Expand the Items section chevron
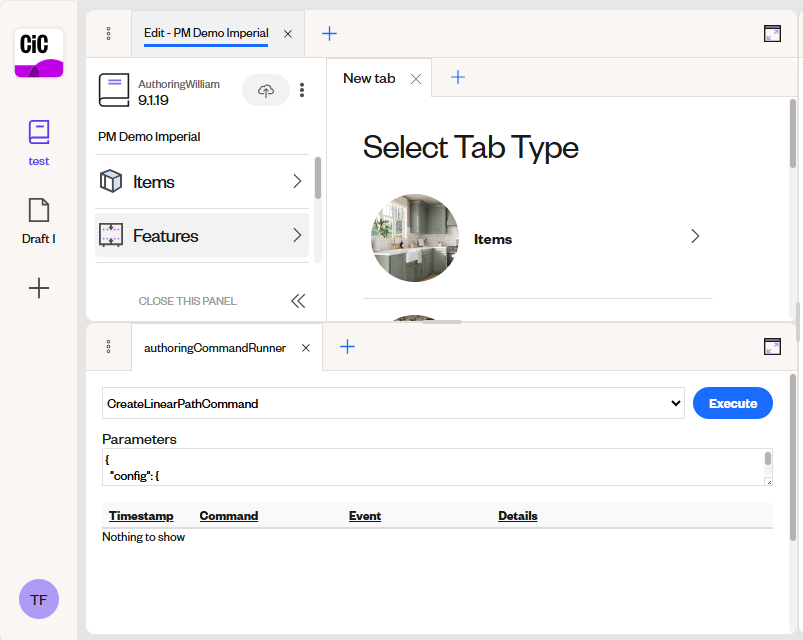The width and height of the screenshot is (803, 640). click(295, 181)
